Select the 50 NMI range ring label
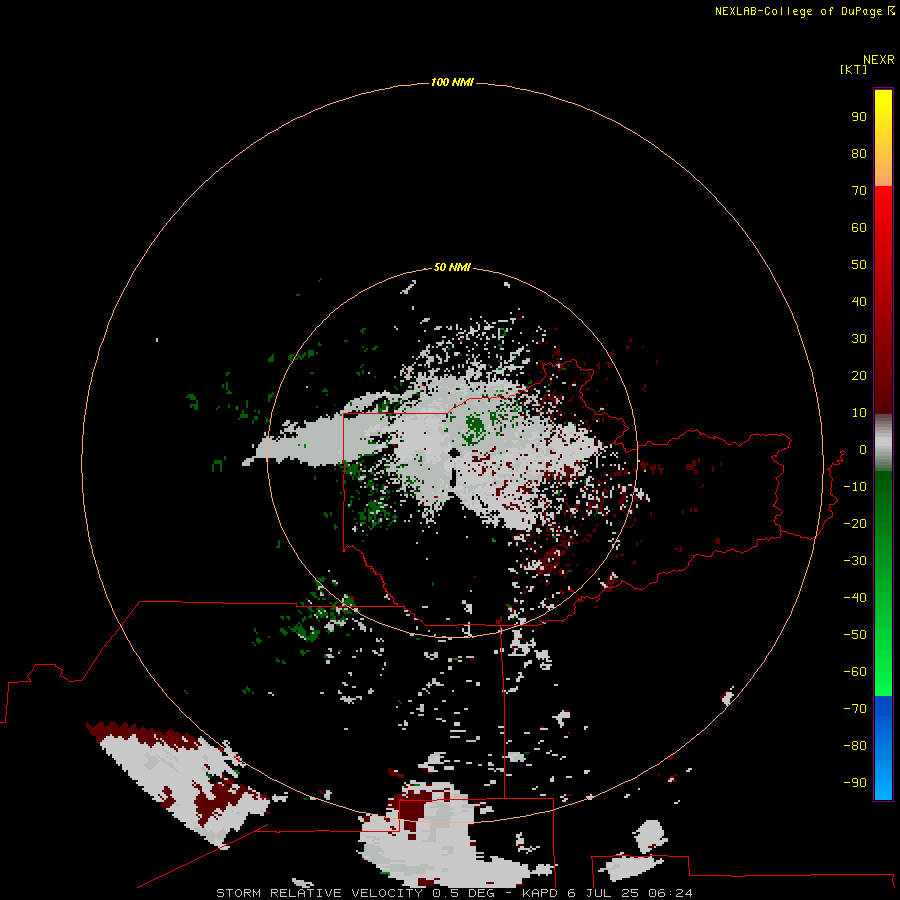The image size is (900, 900). coord(452,267)
